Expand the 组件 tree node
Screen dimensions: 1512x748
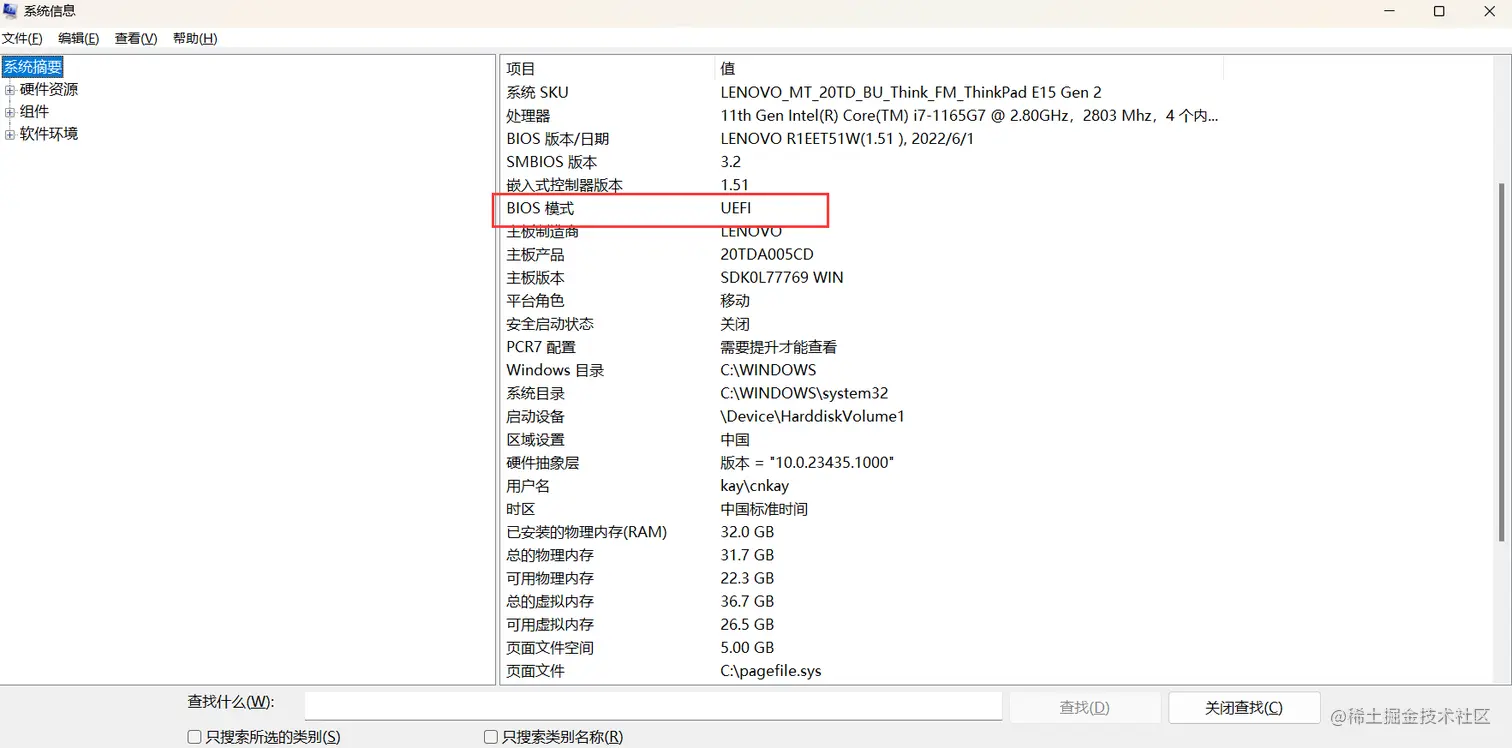pos(10,112)
